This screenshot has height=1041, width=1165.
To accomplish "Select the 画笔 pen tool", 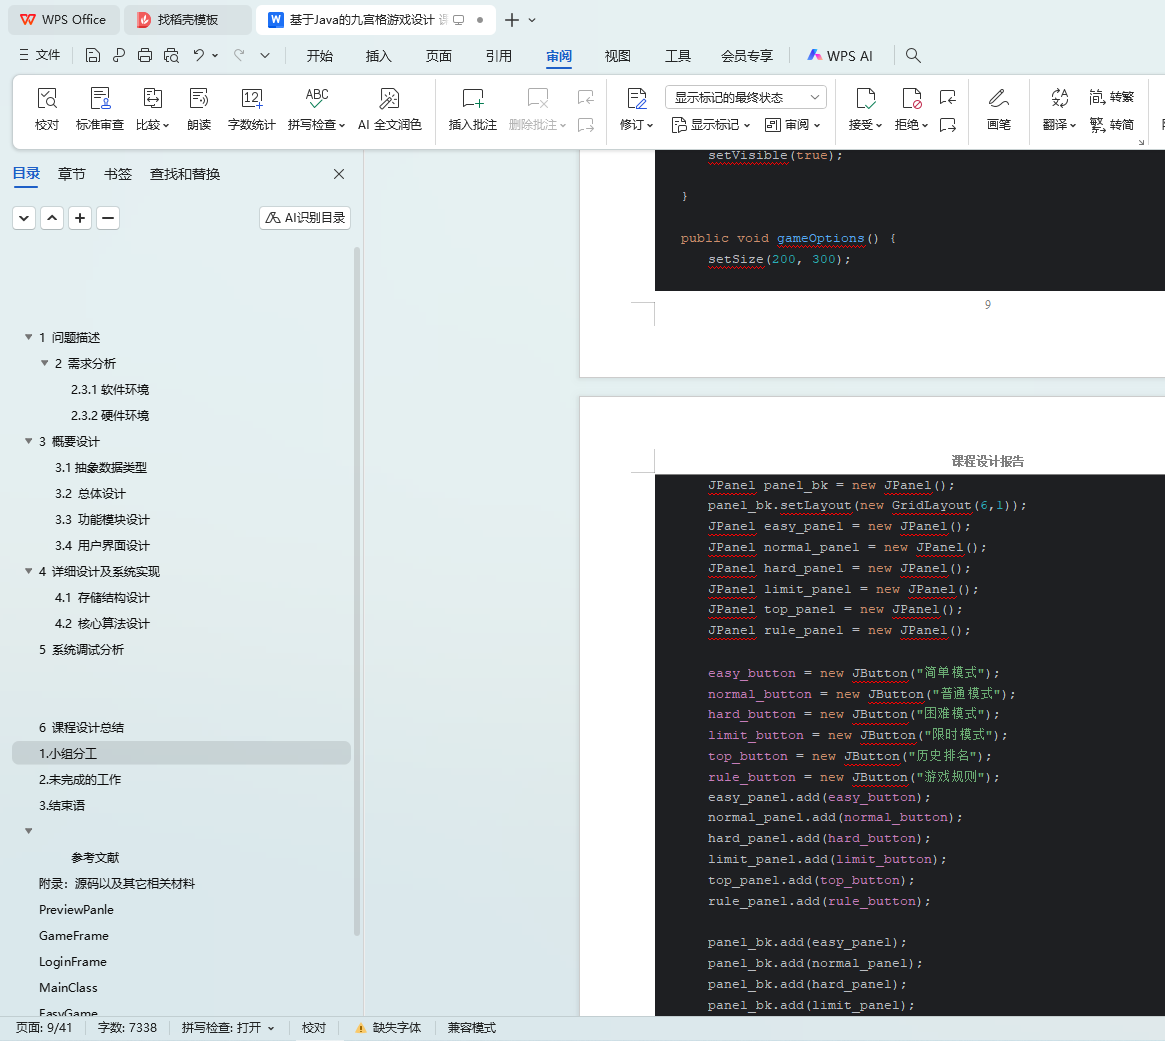I will pyautogui.click(x=999, y=108).
